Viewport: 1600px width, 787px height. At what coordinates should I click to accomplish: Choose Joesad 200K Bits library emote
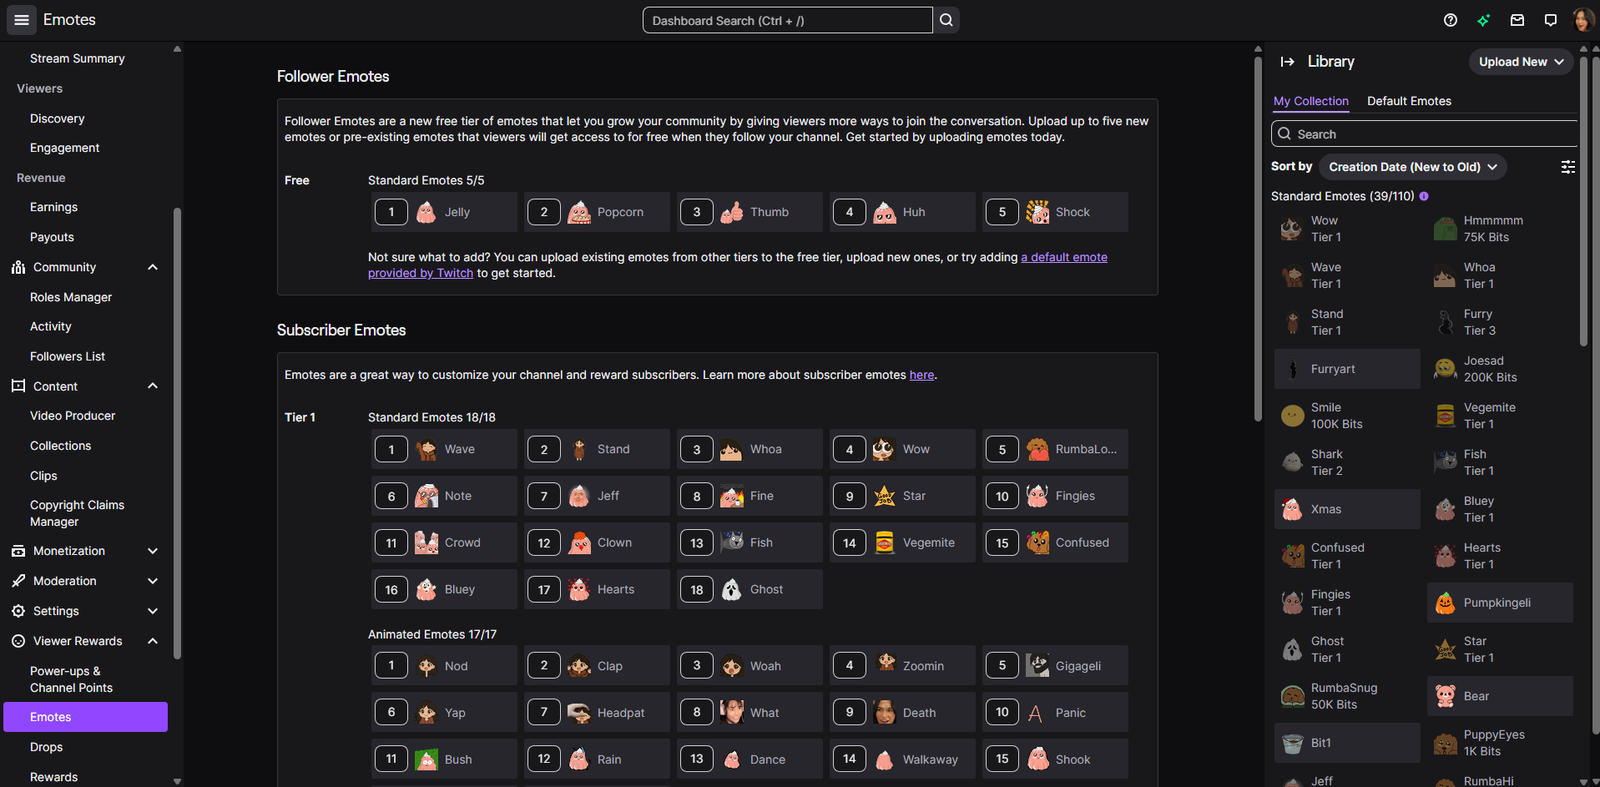(1500, 369)
